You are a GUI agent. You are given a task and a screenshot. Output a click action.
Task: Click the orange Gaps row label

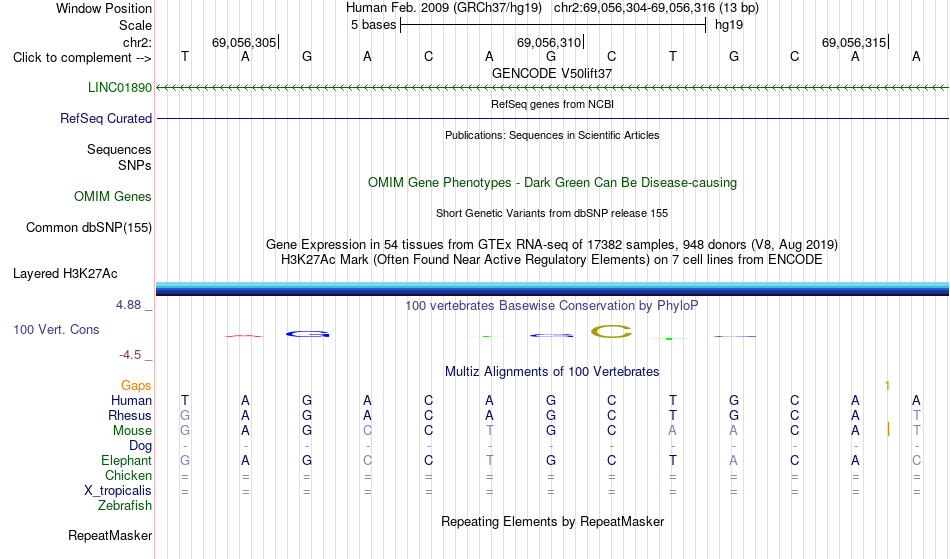click(136, 385)
